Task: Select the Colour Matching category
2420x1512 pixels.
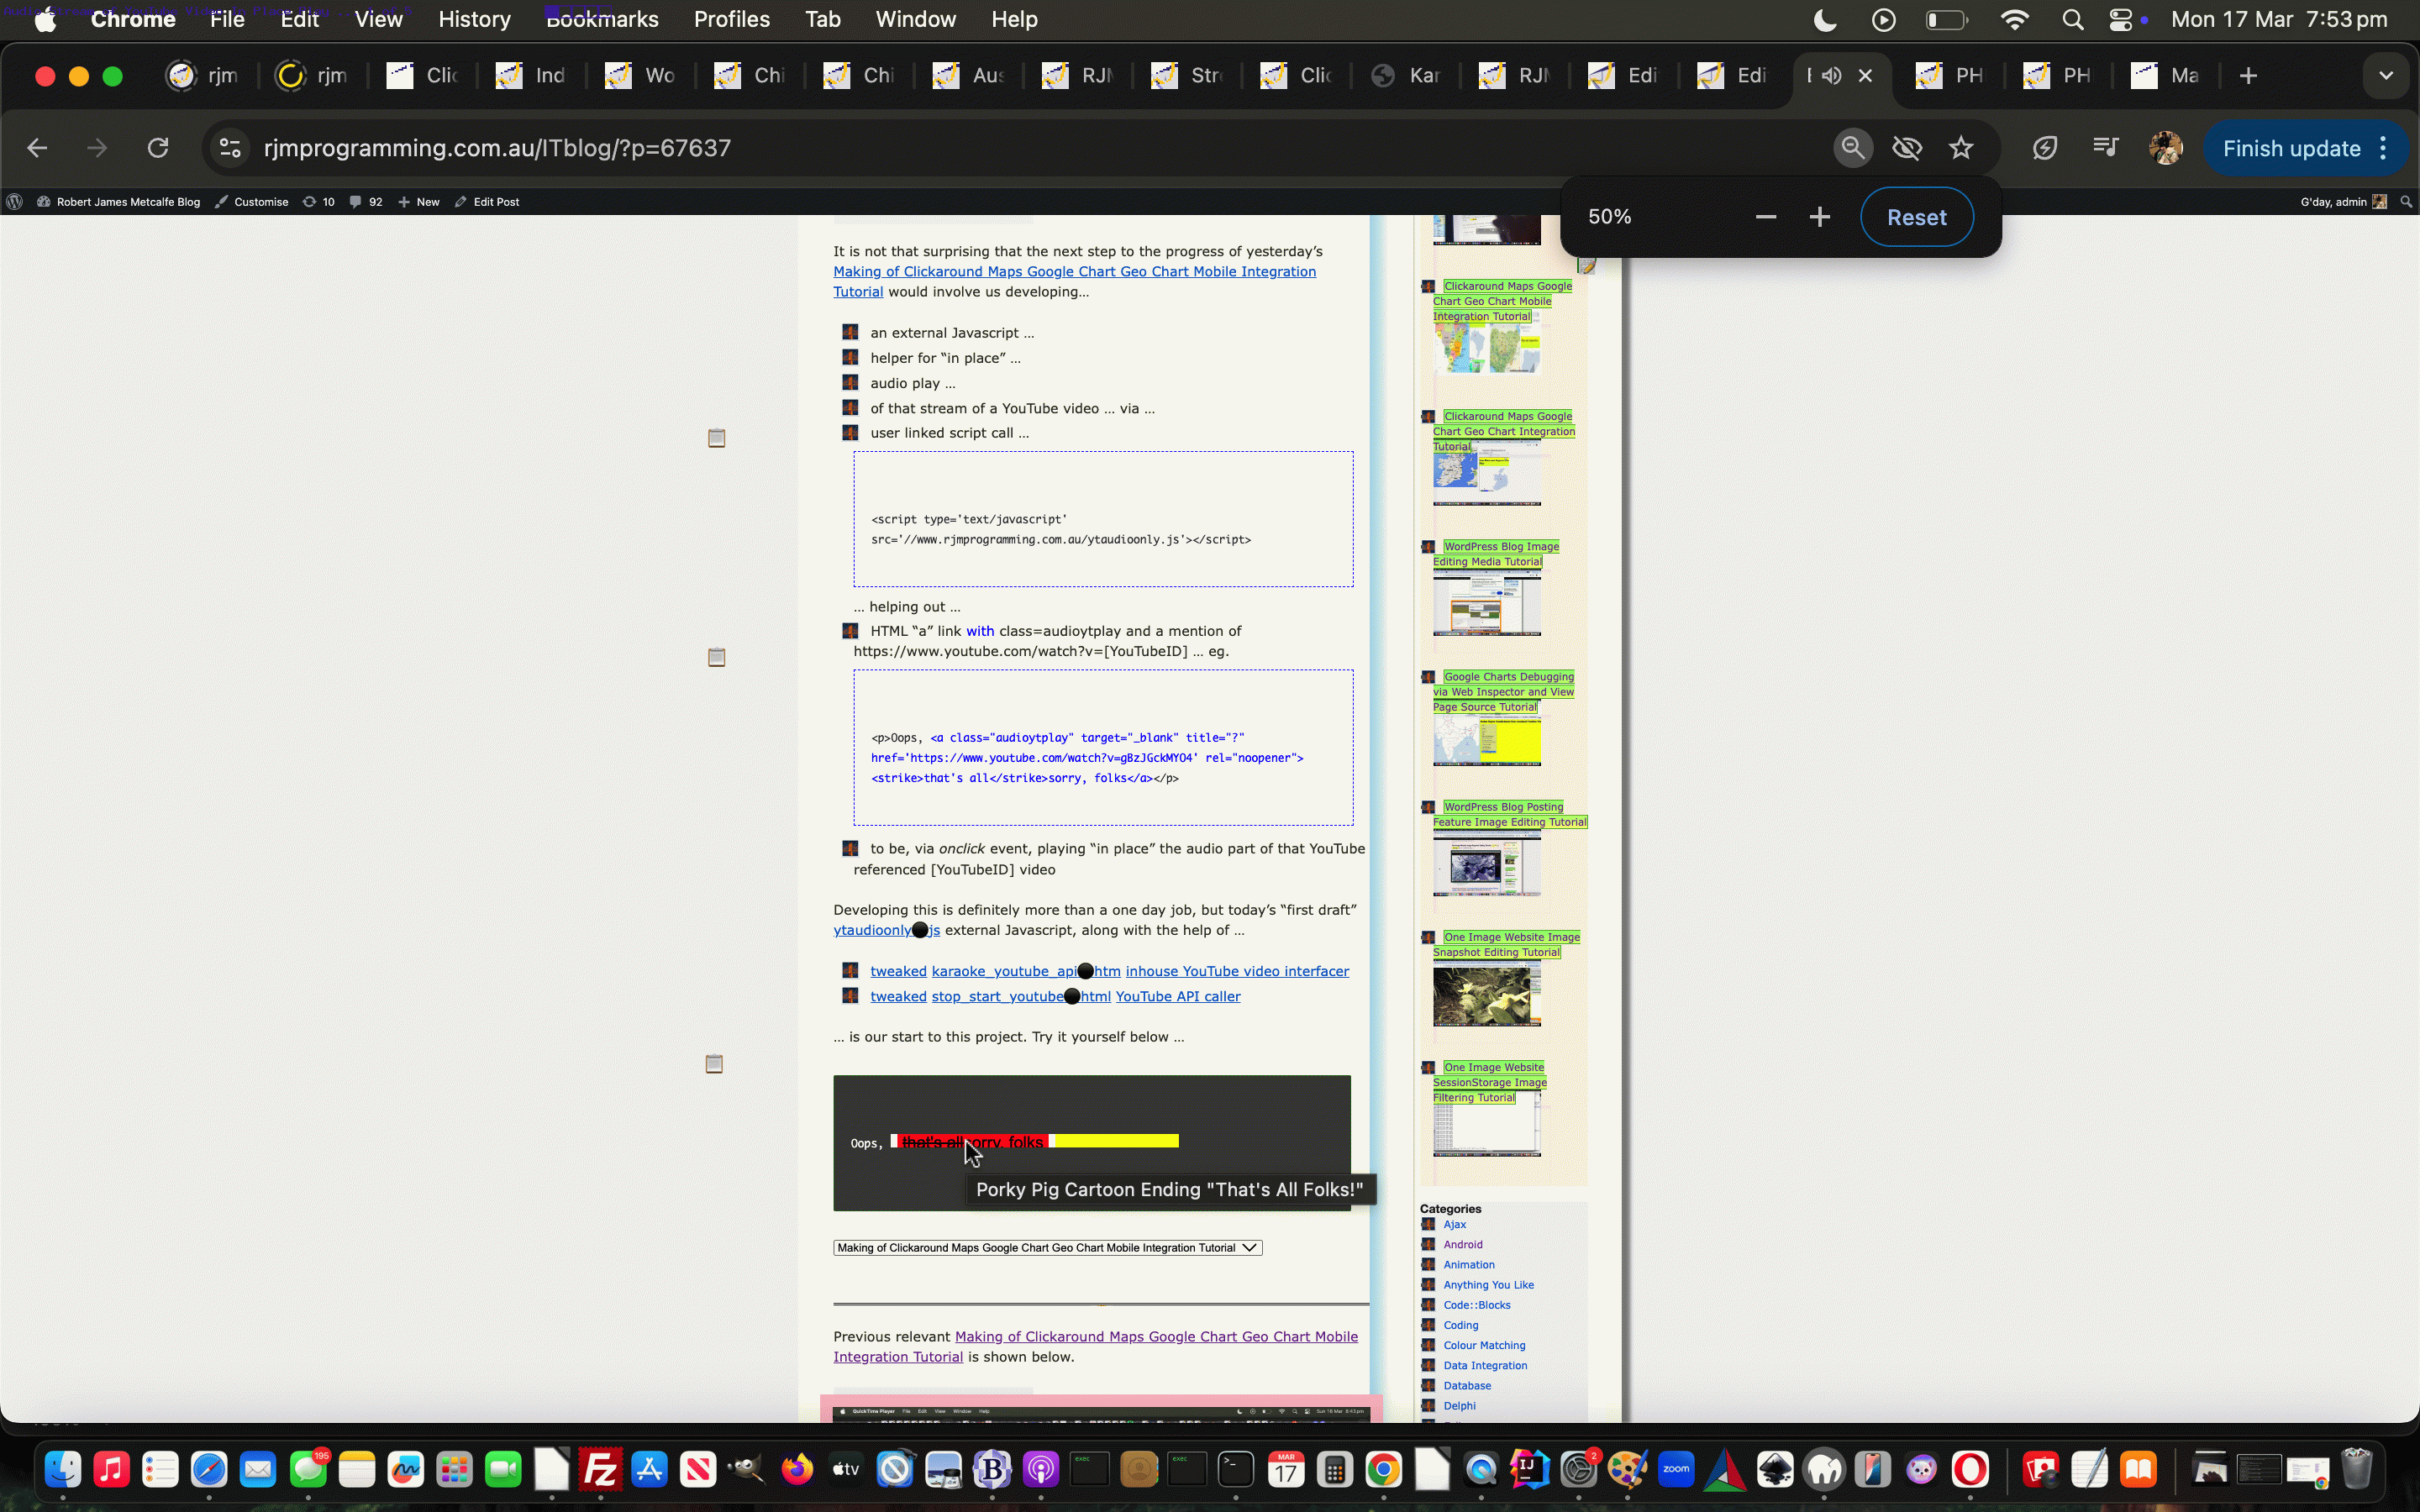Action: click(x=1484, y=1346)
